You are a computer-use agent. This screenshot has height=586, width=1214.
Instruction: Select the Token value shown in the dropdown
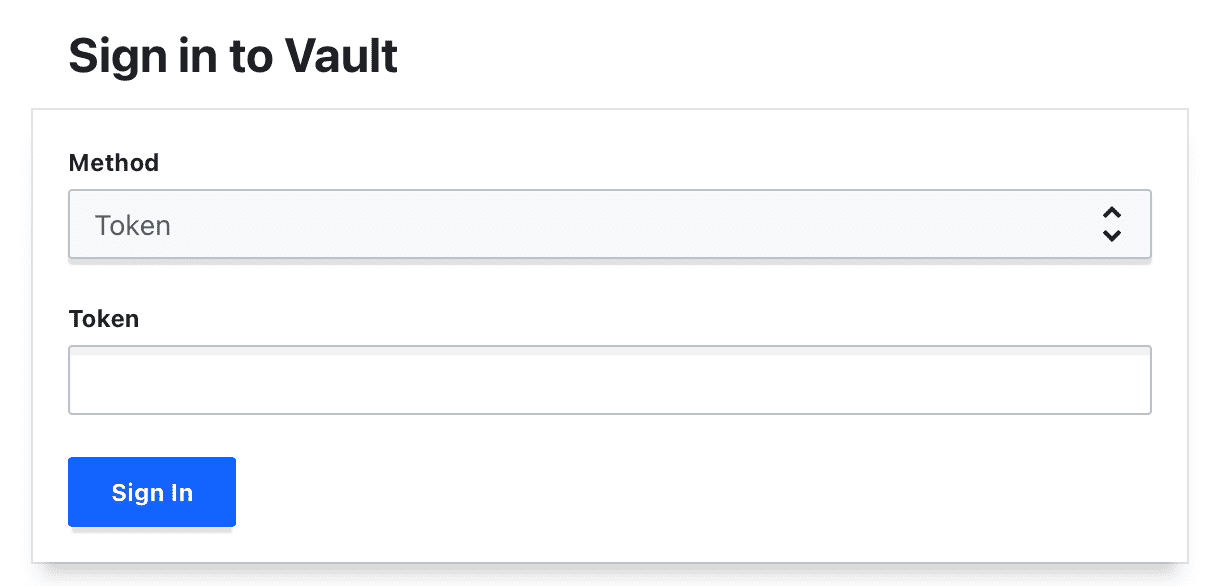(133, 225)
